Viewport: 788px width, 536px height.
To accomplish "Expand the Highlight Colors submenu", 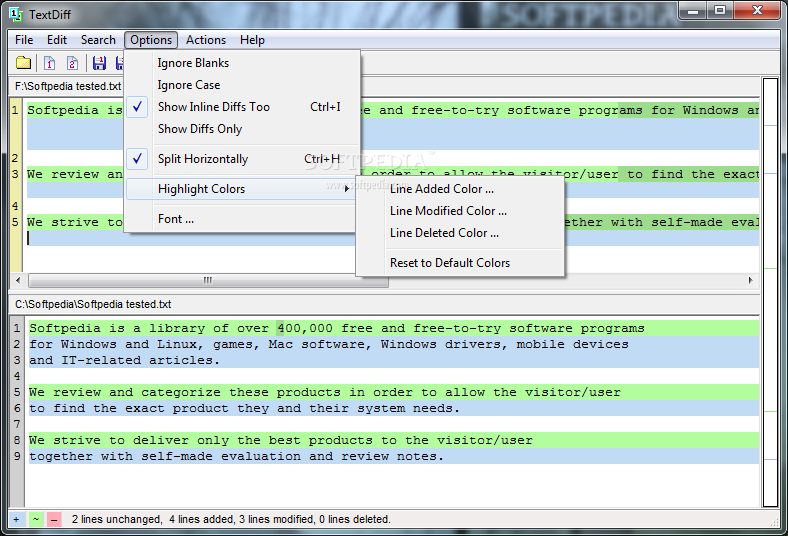I will click(x=240, y=189).
